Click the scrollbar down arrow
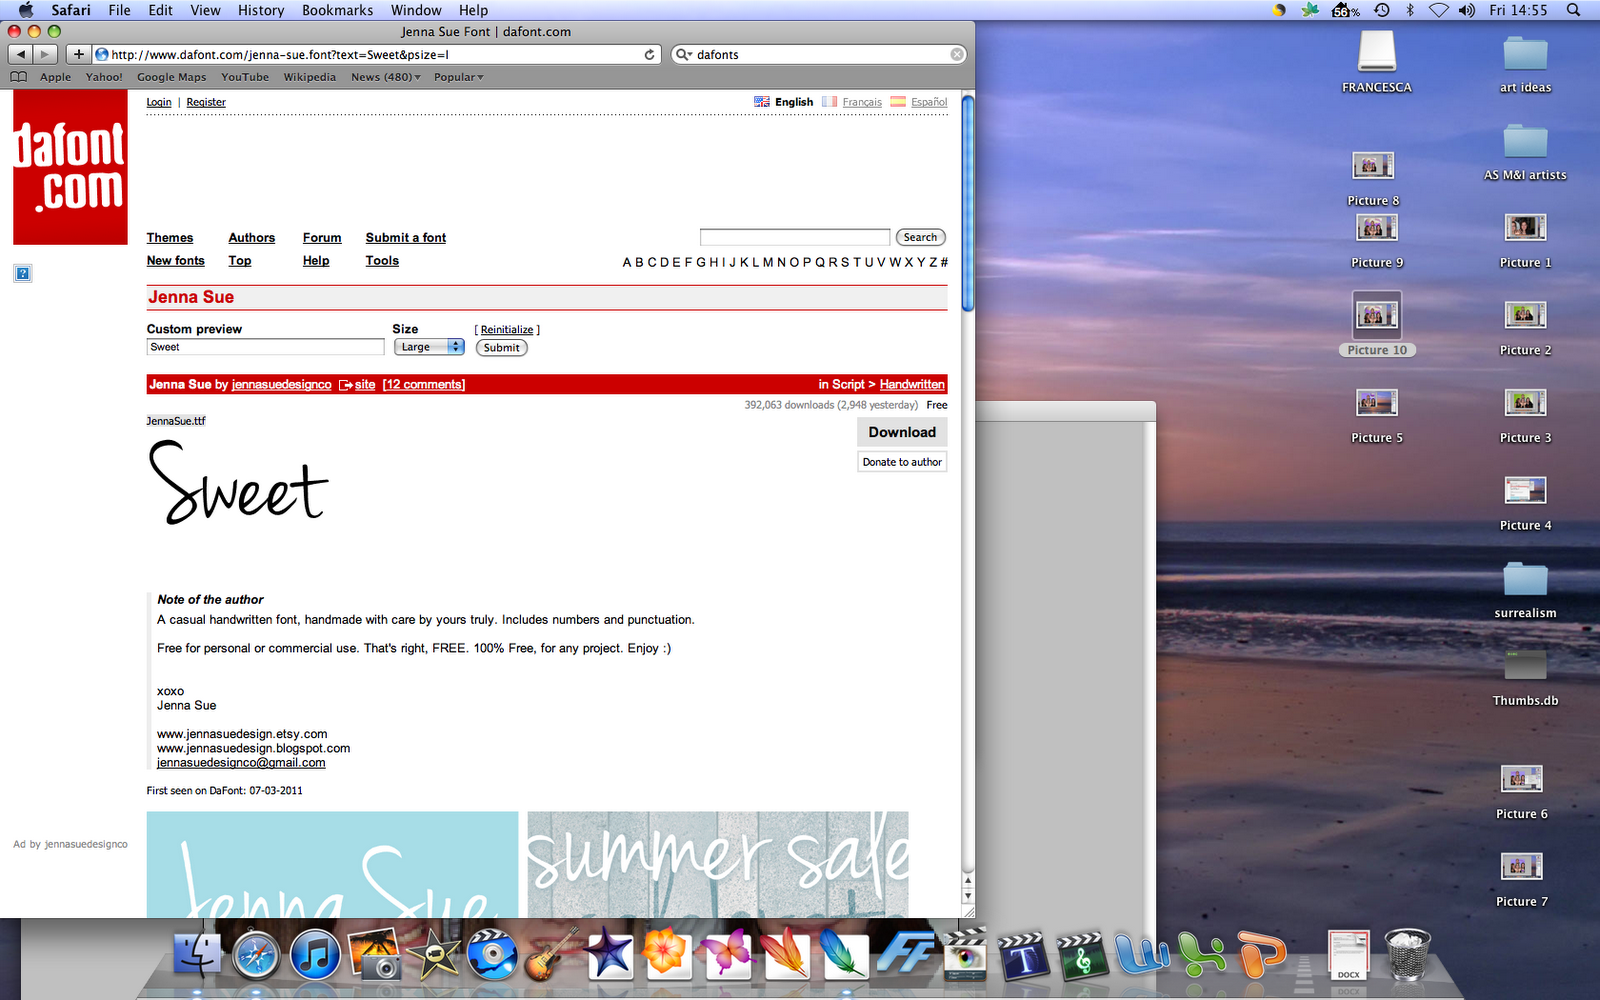The height and width of the screenshot is (1000, 1600). [967, 897]
